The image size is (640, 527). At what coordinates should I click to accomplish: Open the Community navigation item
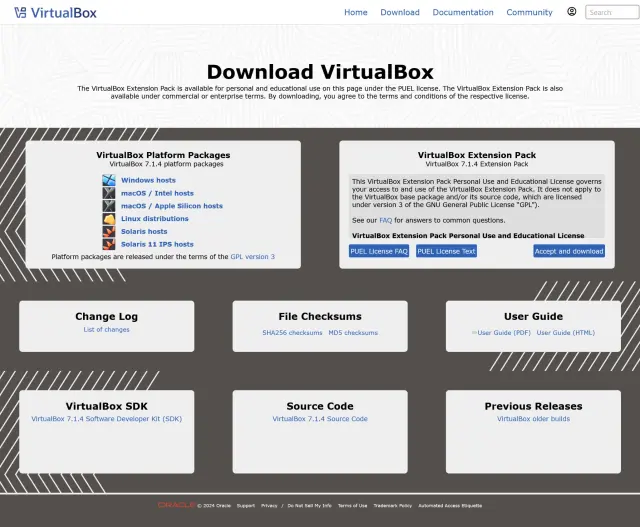tap(529, 12)
